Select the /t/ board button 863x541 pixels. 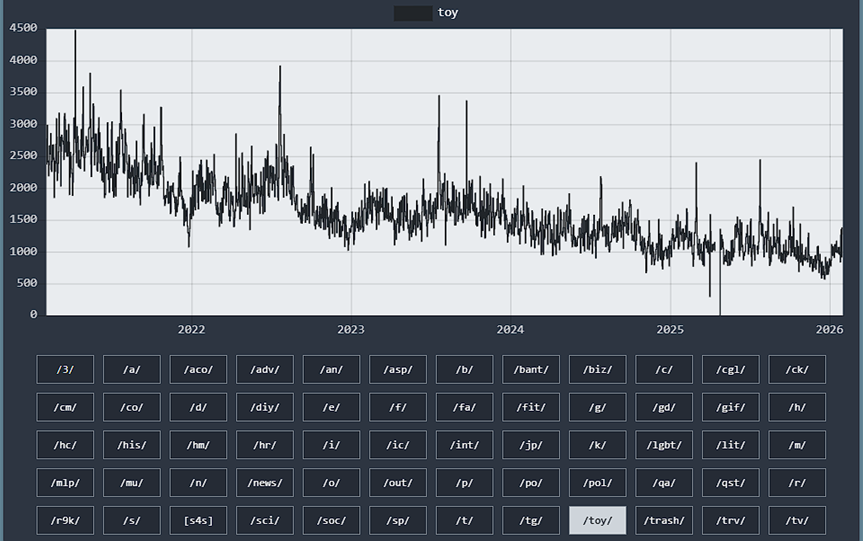(x=465, y=520)
